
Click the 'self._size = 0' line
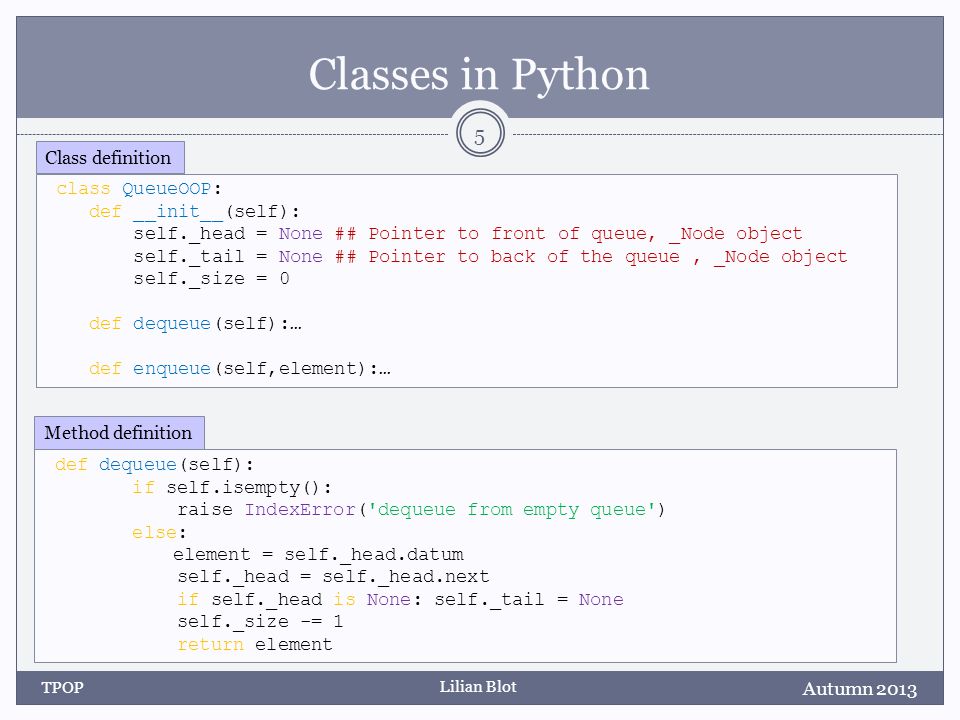tap(212, 279)
